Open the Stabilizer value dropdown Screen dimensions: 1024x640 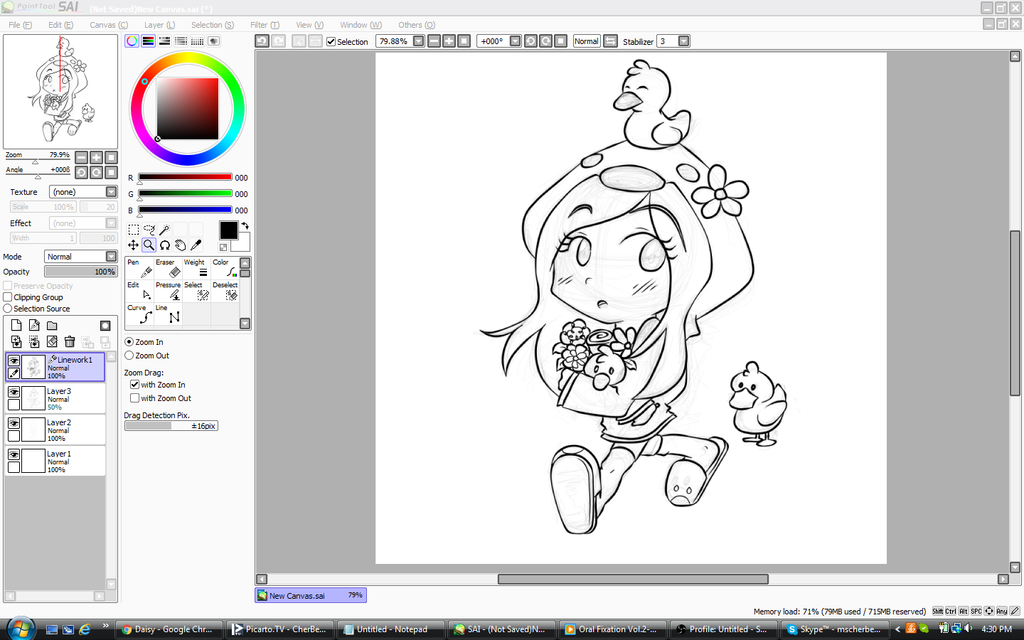tap(684, 41)
